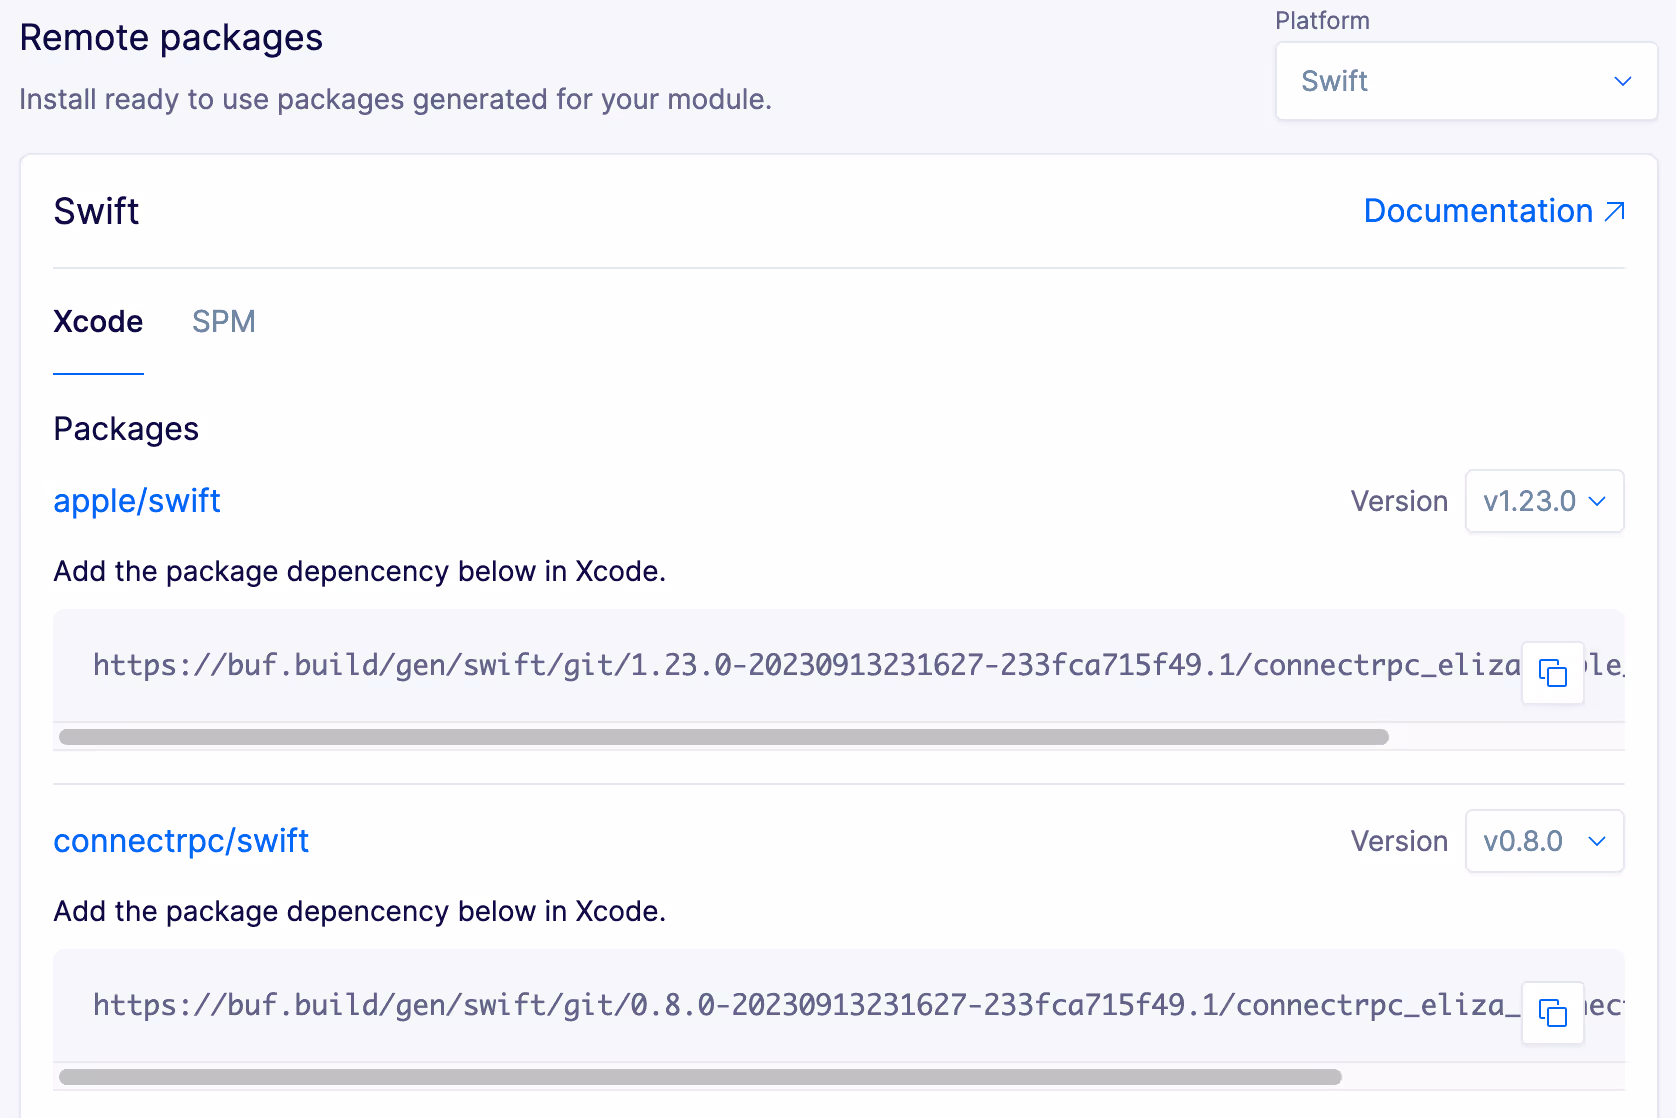Click the Remote packages heading
Image resolution: width=1676 pixels, height=1118 pixels.
click(170, 37)
